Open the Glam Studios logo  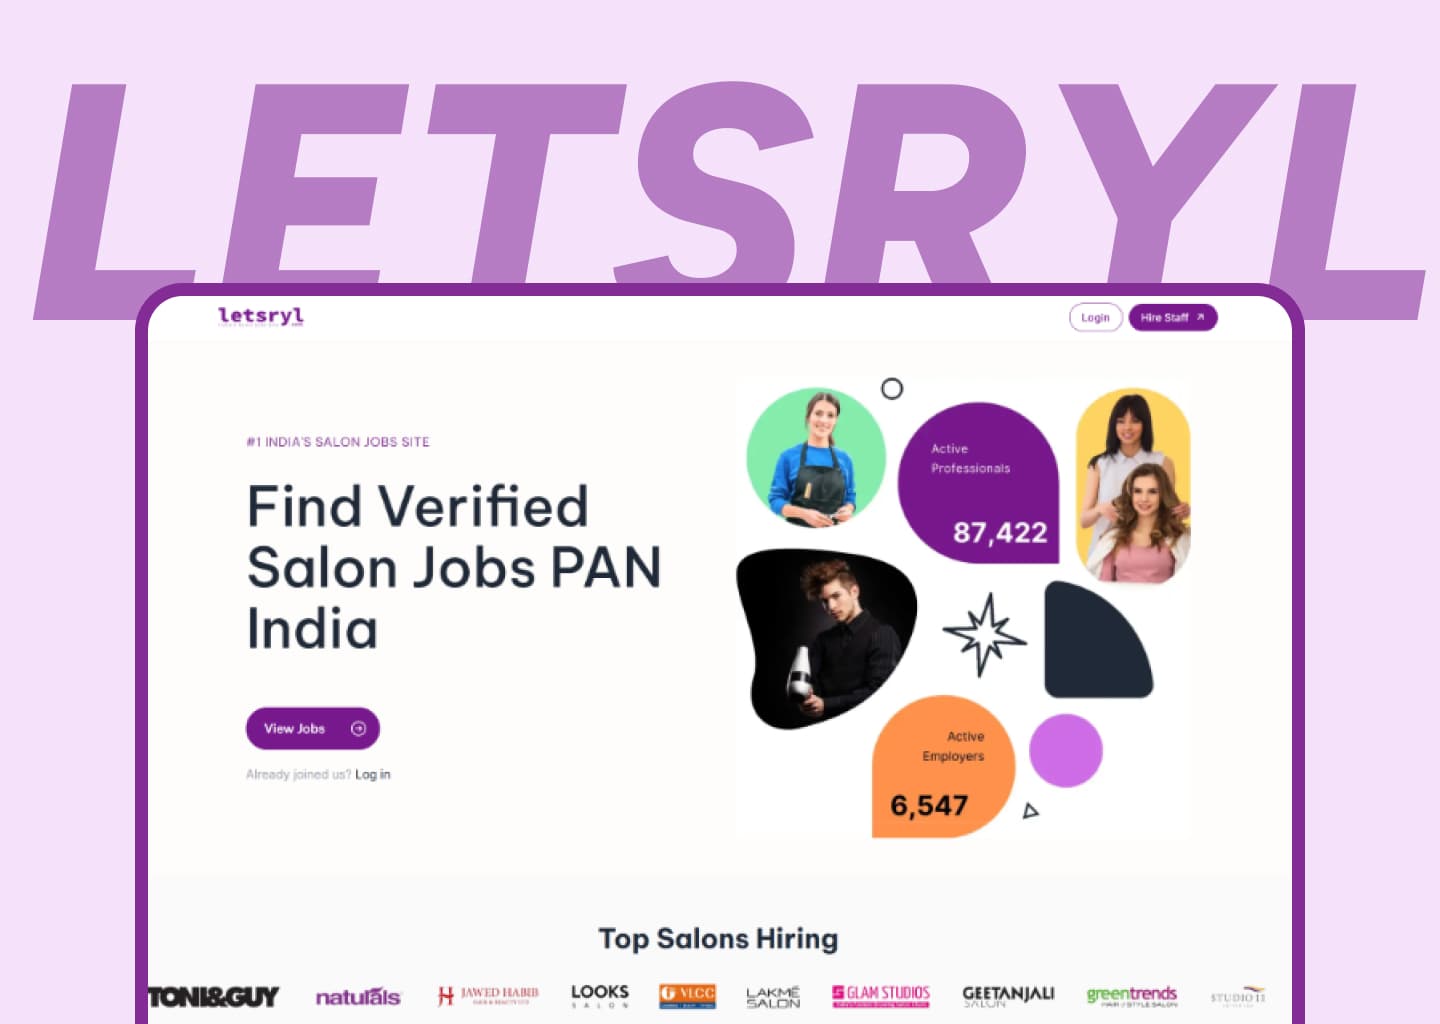pyautogui.click(x=881, y=996)
